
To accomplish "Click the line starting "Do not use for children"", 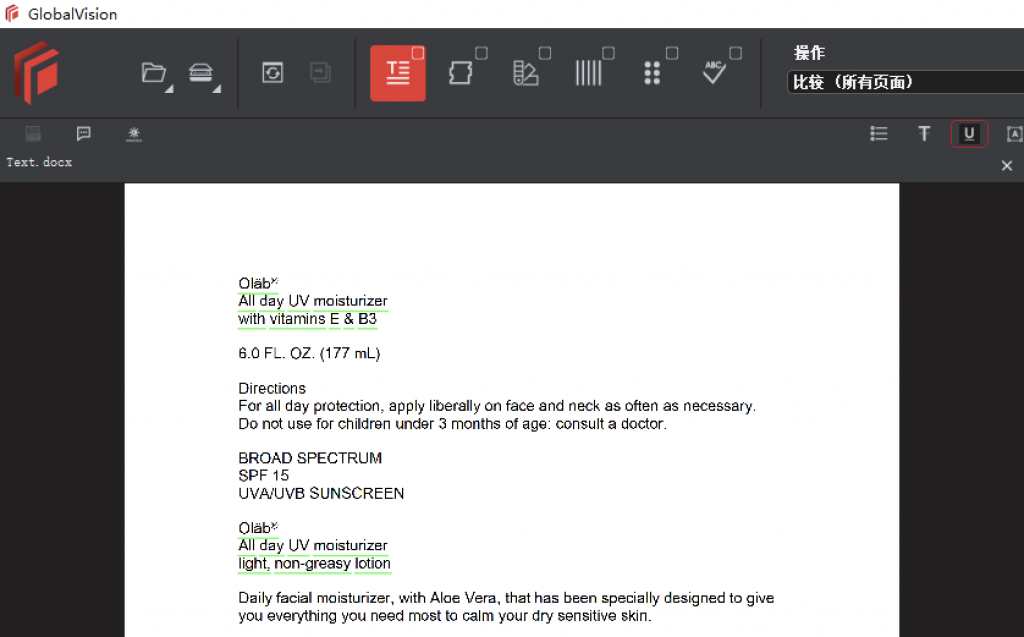I will tap(453, 424).
